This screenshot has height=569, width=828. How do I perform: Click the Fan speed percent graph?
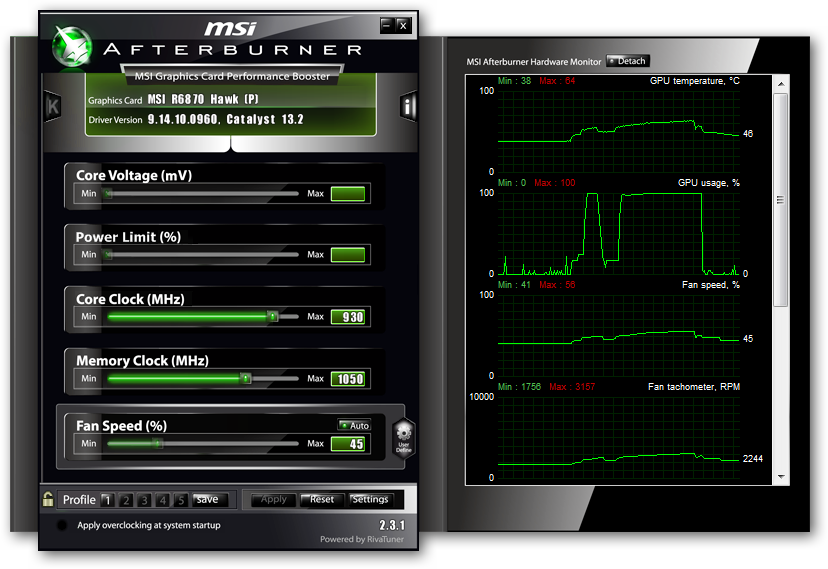618,336
